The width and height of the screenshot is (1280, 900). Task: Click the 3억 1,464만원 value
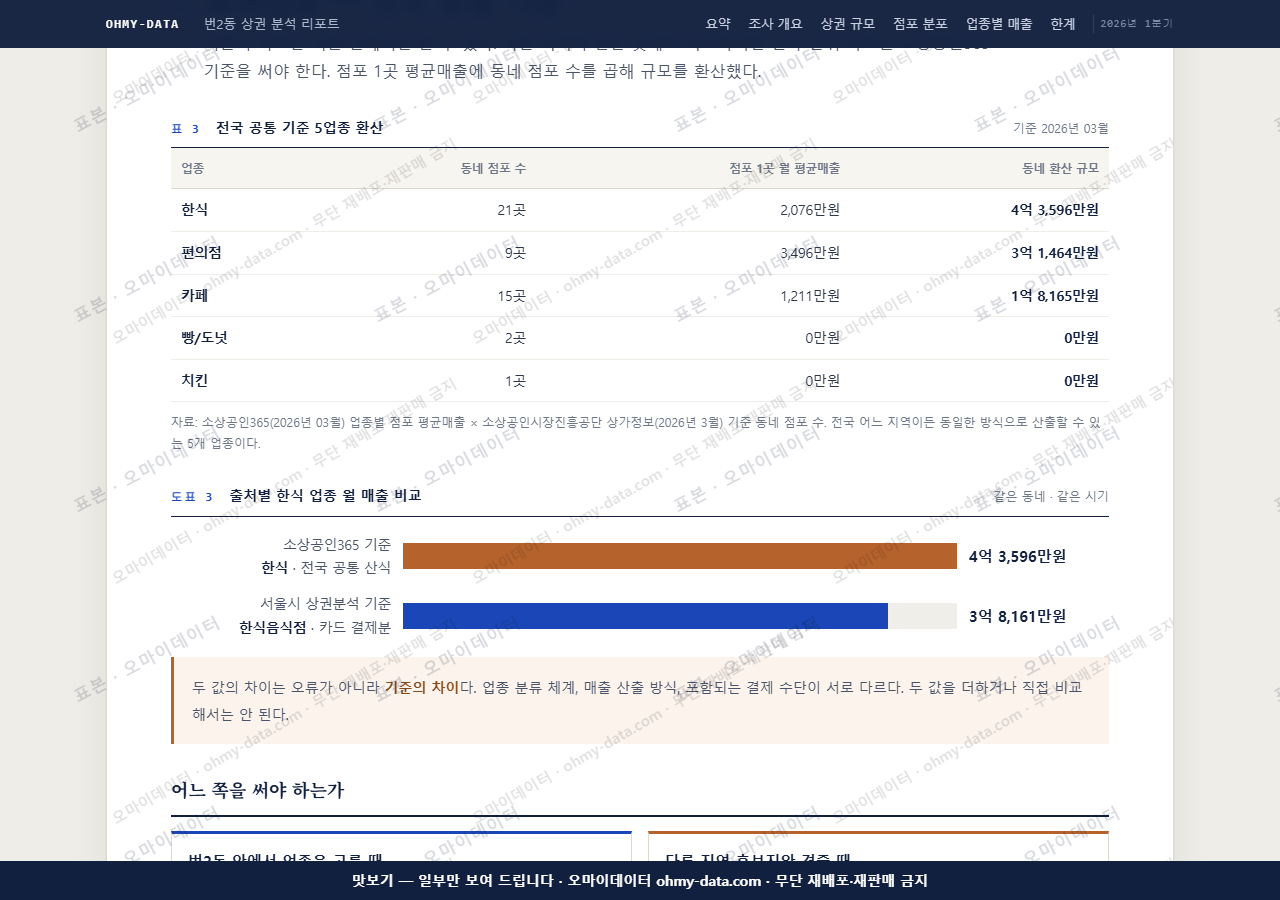point(1055,253)
